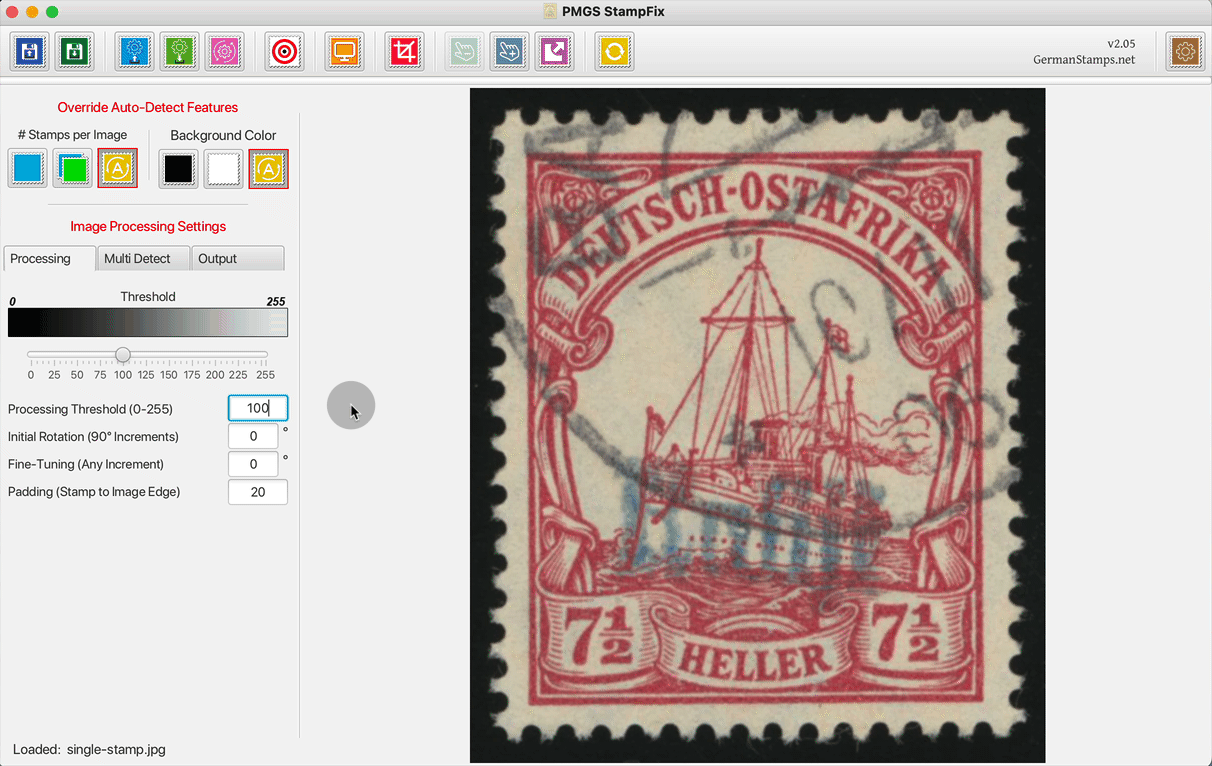Click the greyed hand-minus pointer icon

coord(465,51)
